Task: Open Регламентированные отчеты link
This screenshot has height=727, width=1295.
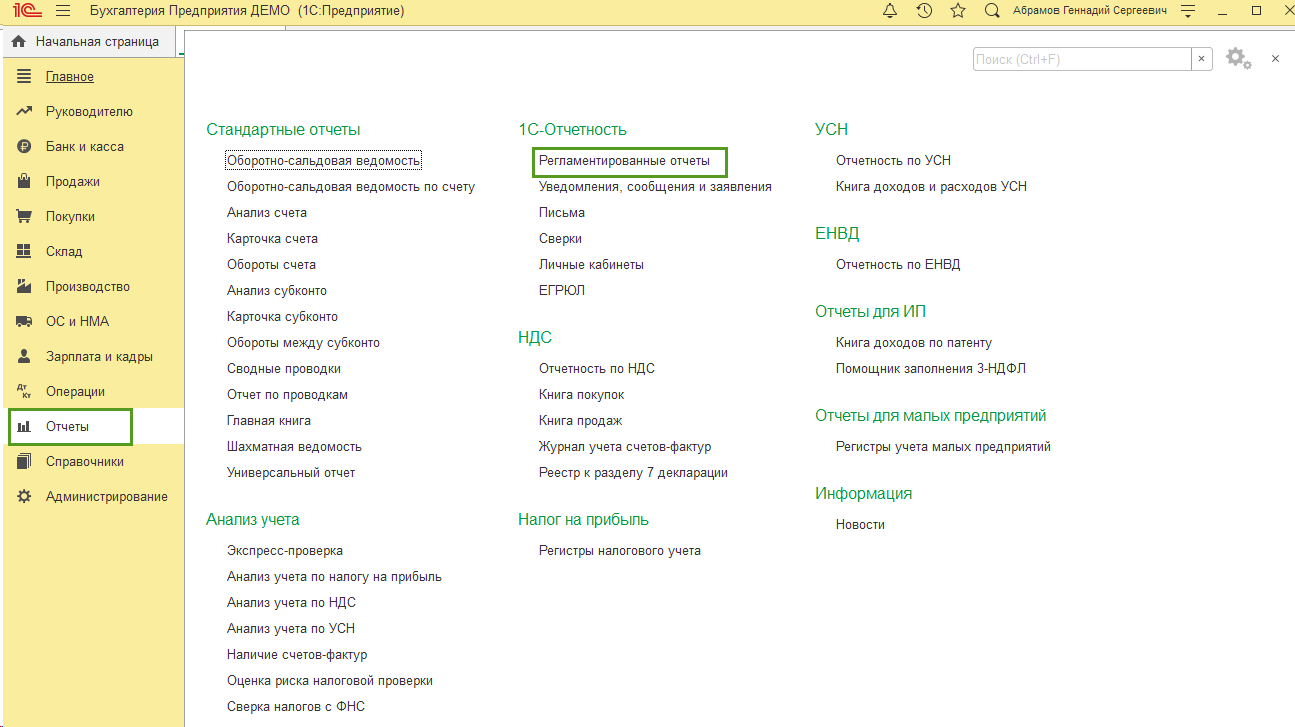Action: tap(624, 160)
